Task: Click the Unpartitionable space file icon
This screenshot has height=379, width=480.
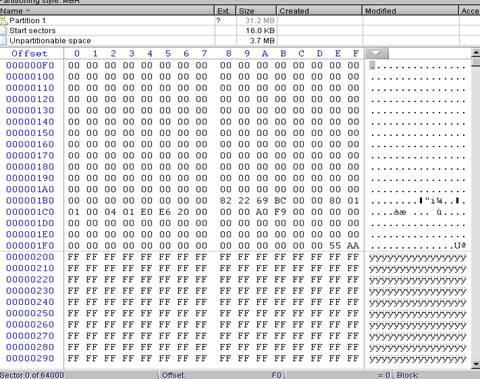Action: 3,41
